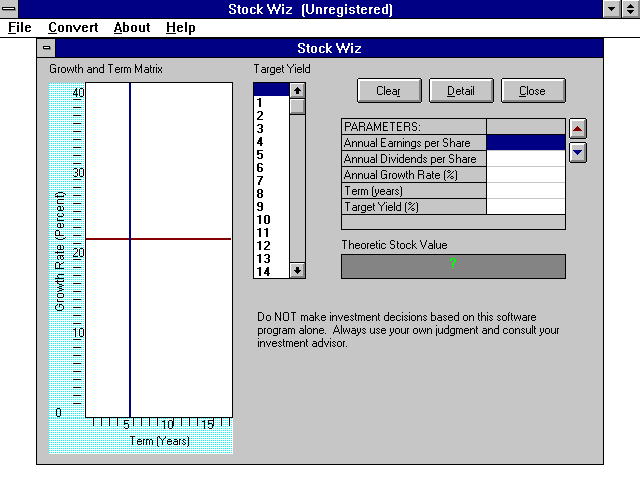Open the About menu
This screenshot has height=480, width=640.
132,28
